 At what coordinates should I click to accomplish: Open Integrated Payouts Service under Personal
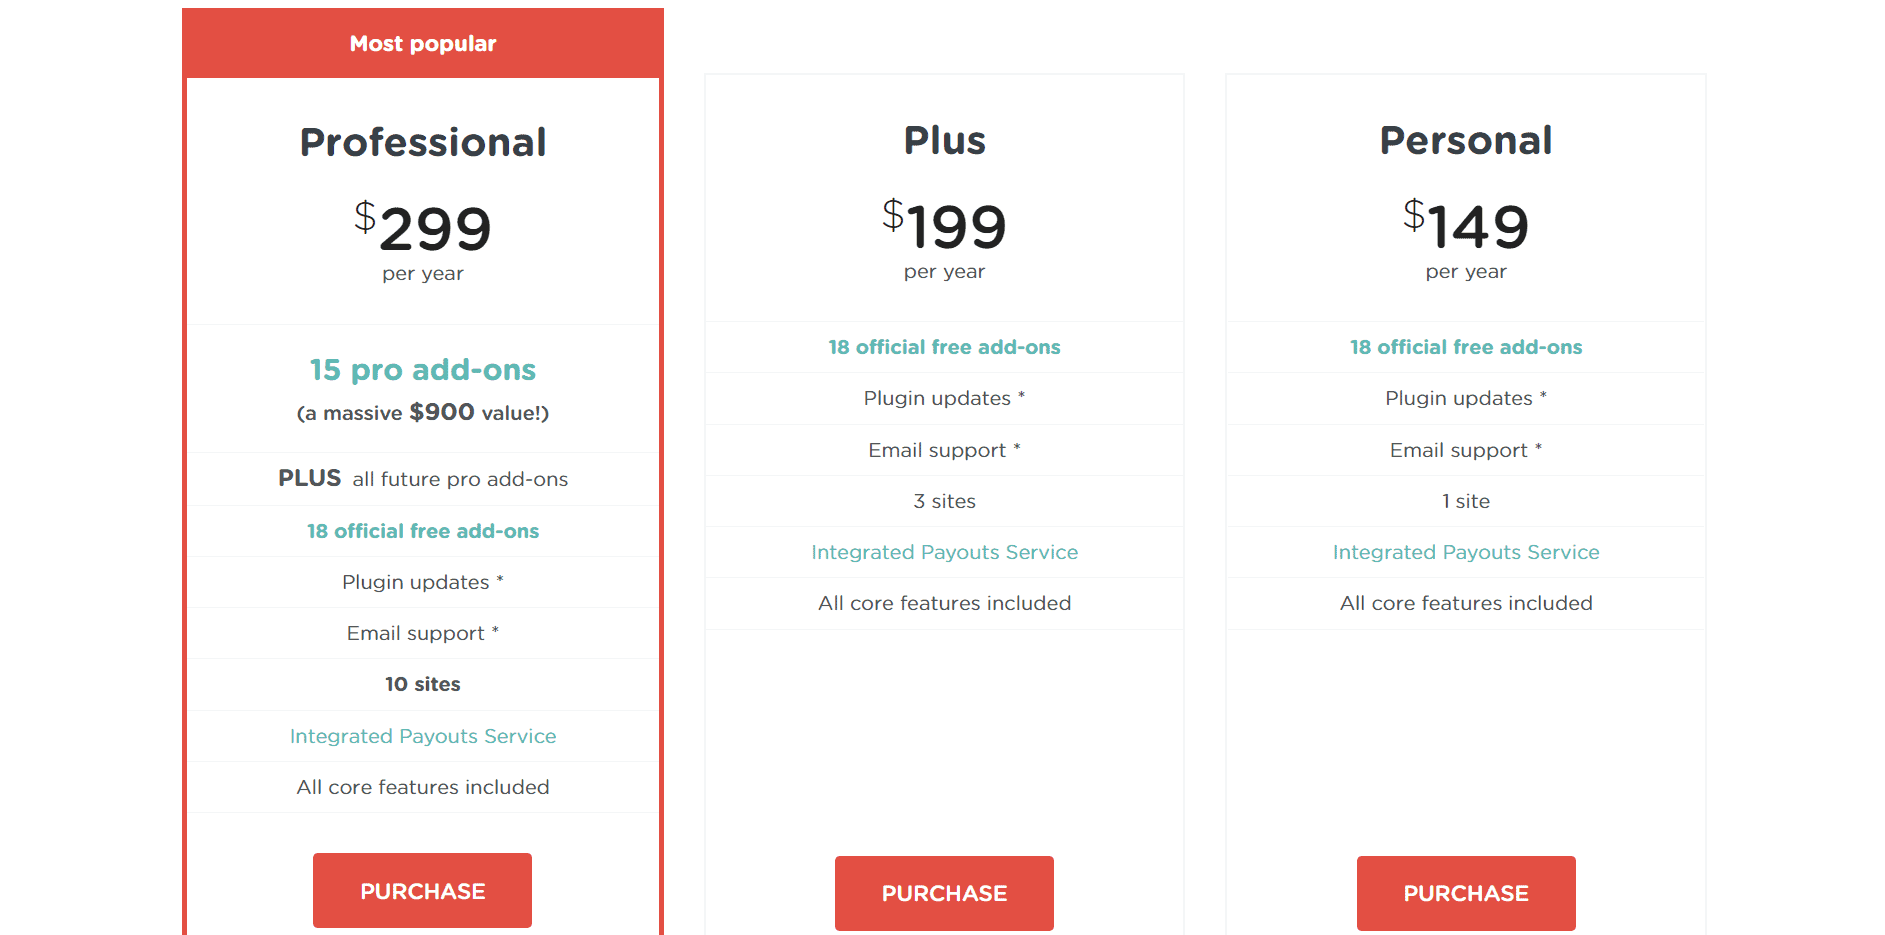(x=1465, y=552)
